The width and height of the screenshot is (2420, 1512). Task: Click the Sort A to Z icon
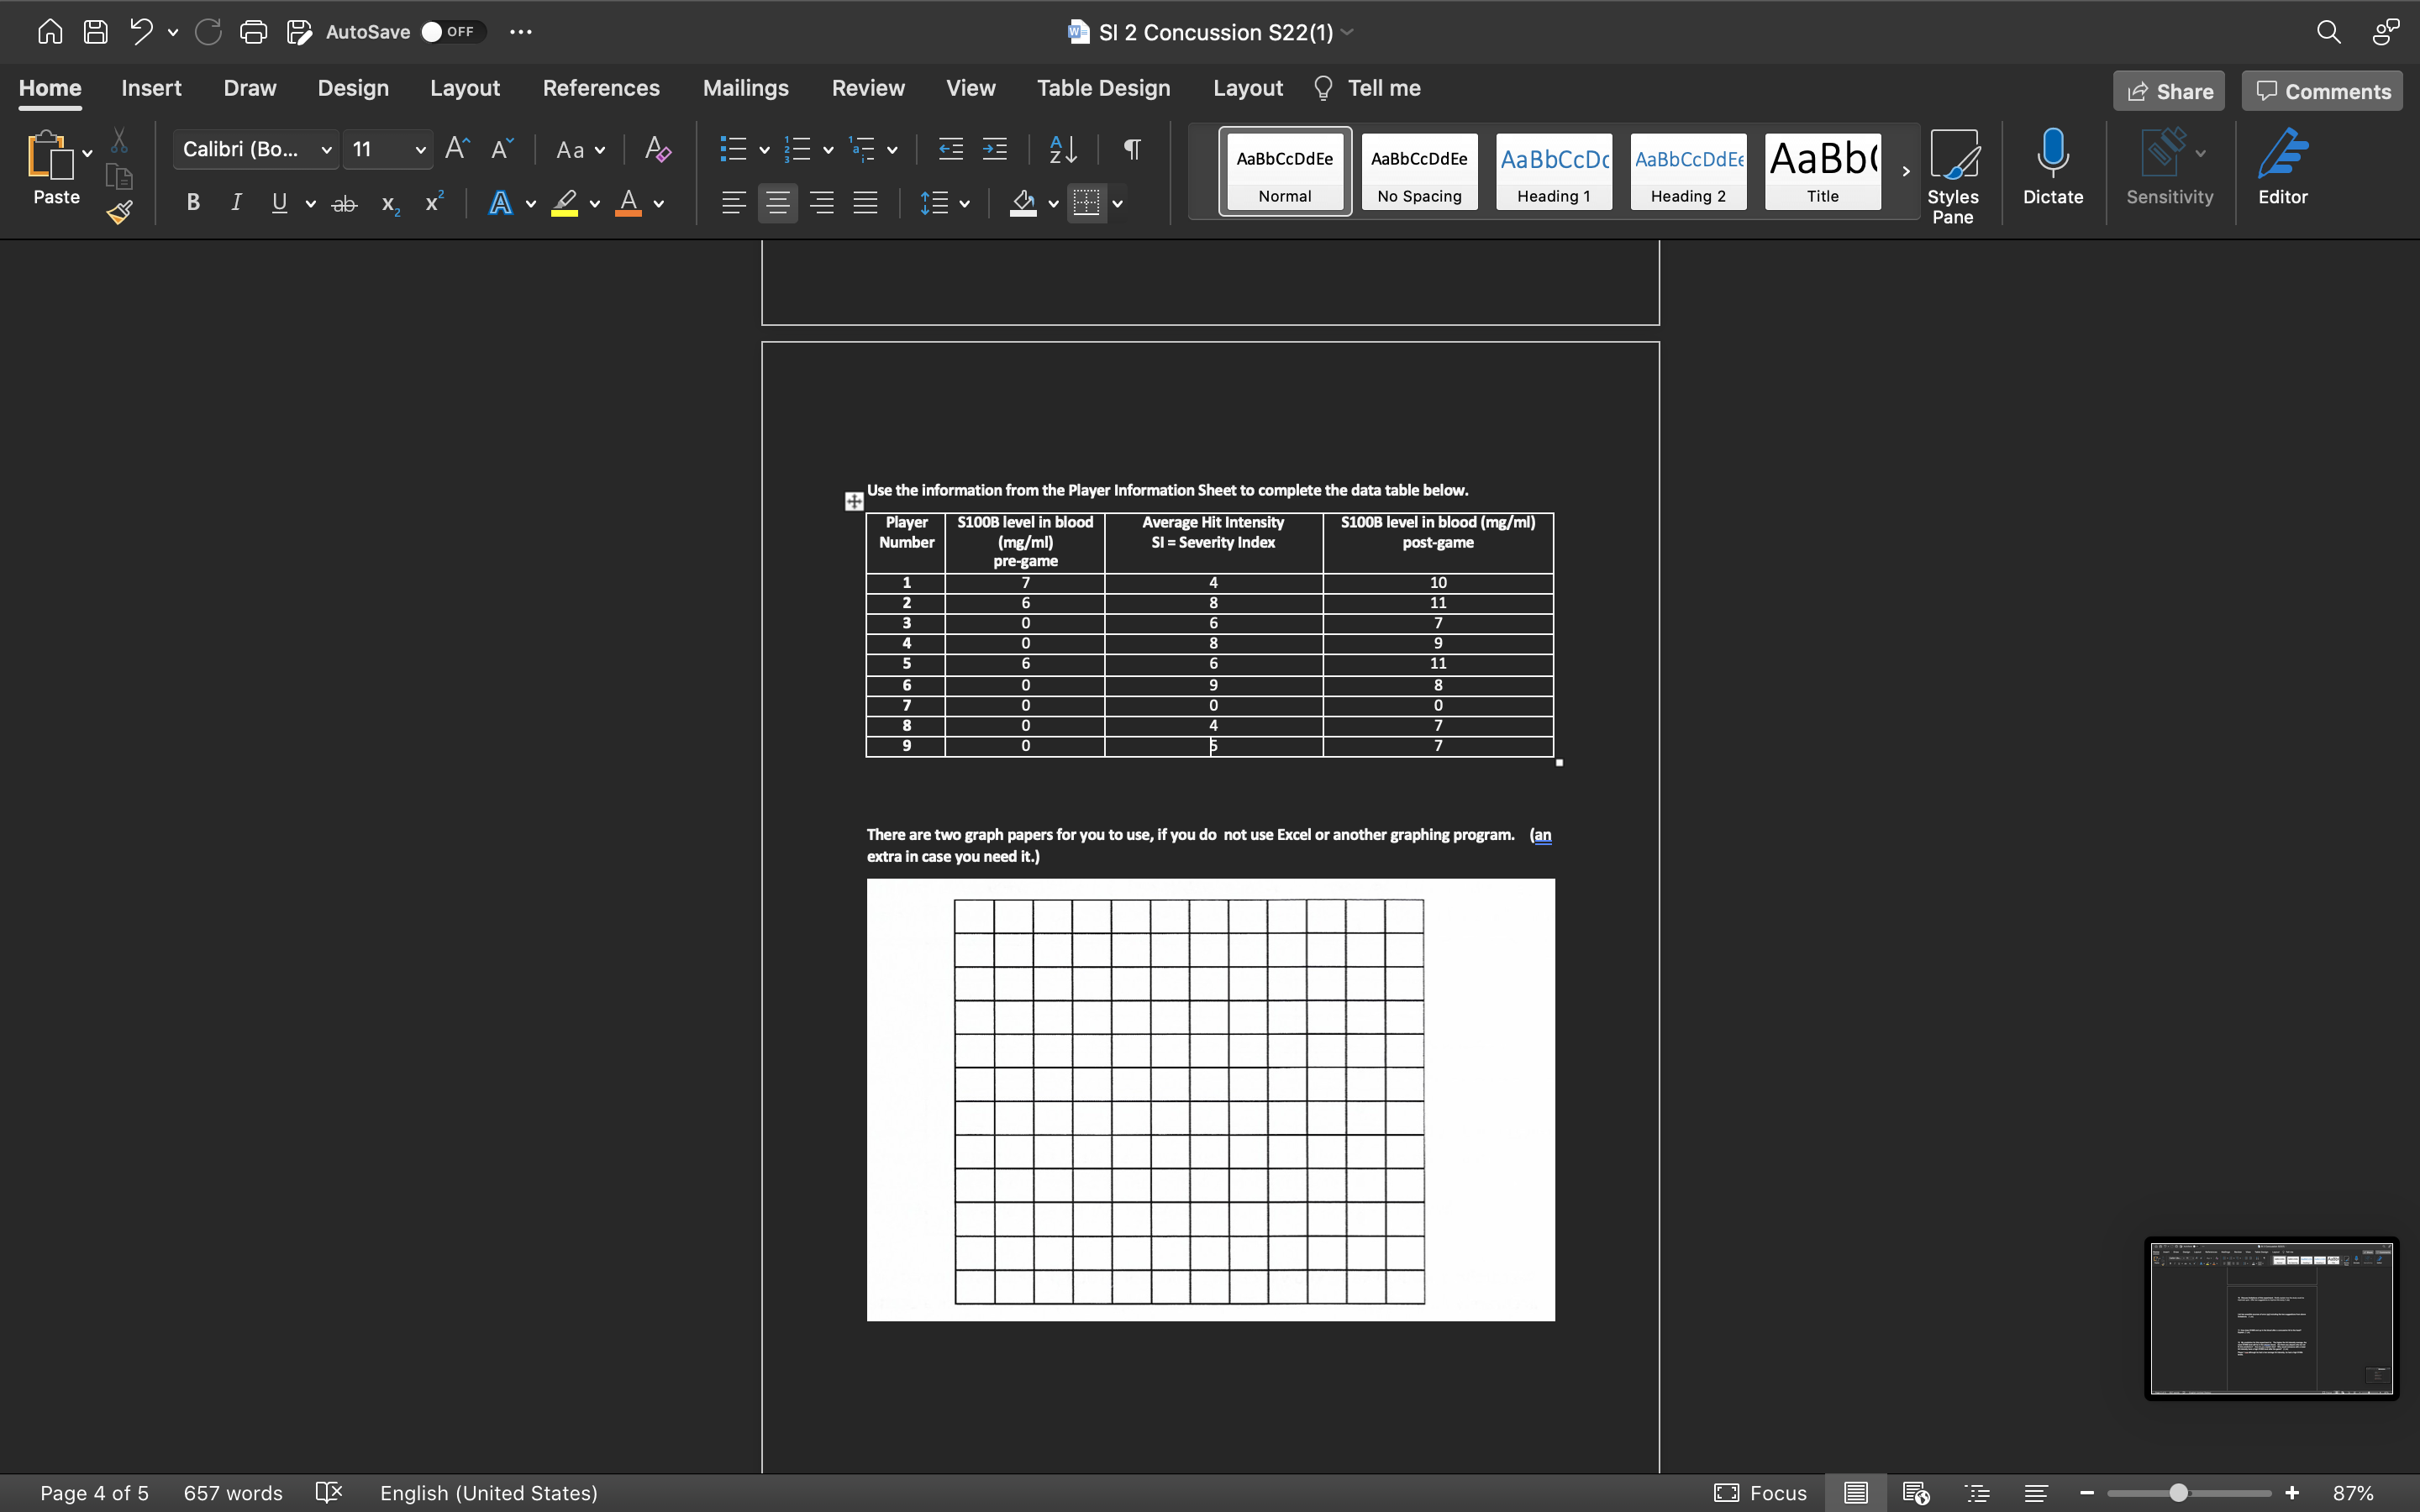click(1063, 150)
